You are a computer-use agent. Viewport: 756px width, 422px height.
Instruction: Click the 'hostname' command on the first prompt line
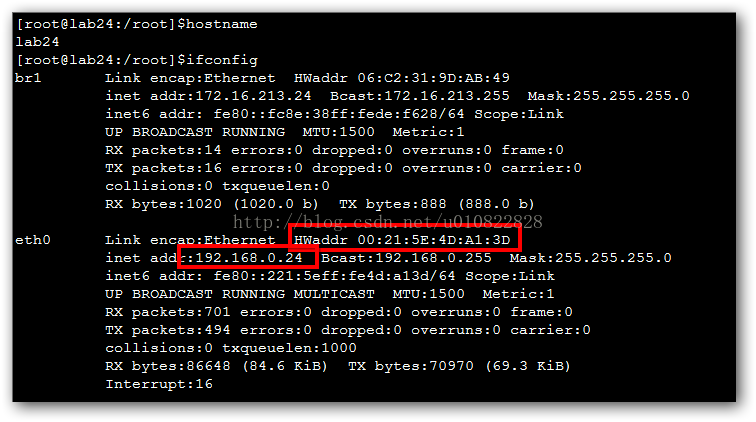222,24
